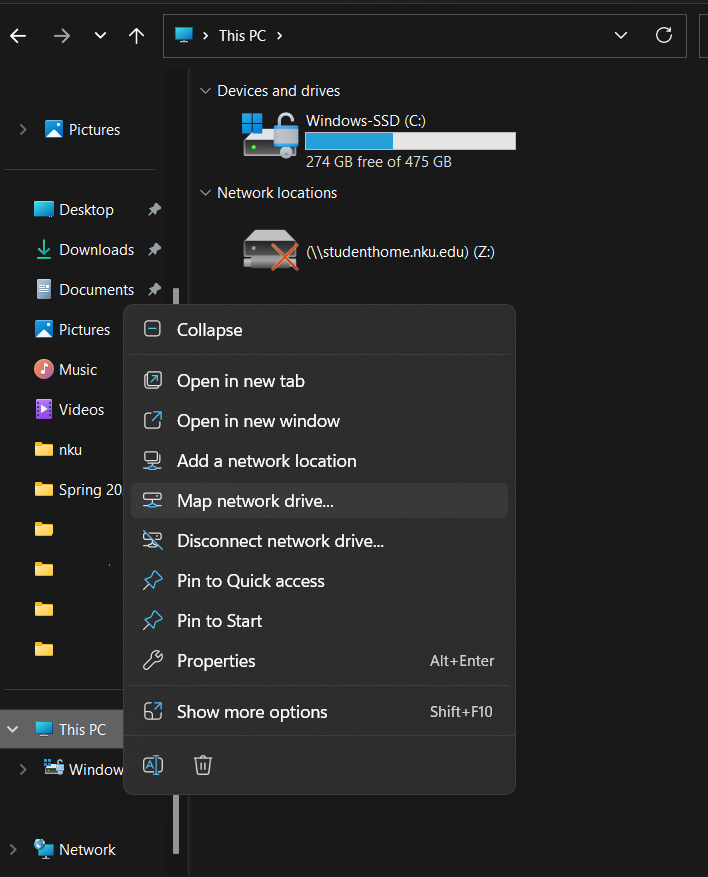This screenshot has width=708, height=877.
Task: Click the Delete trash icon in context menu
Action: 203,765
